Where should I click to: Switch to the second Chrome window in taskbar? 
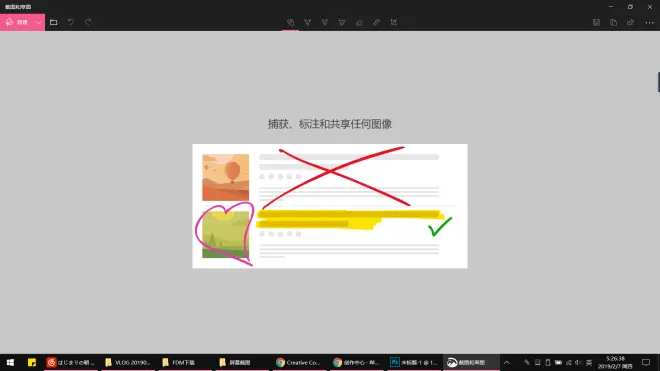coord(356,362)
